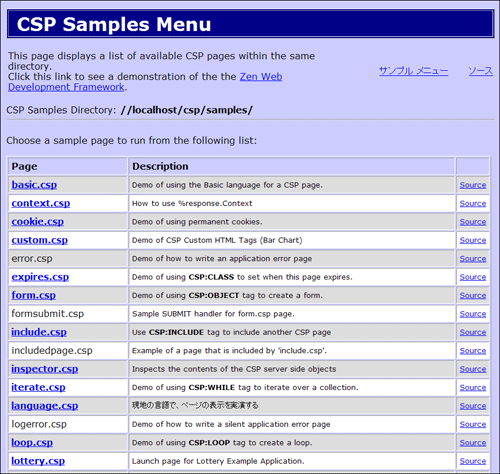Image resolution: width=500 pixels, height=474 pixels.
Task: Open the custom.csp sample page
Action: tap(39, 240)
